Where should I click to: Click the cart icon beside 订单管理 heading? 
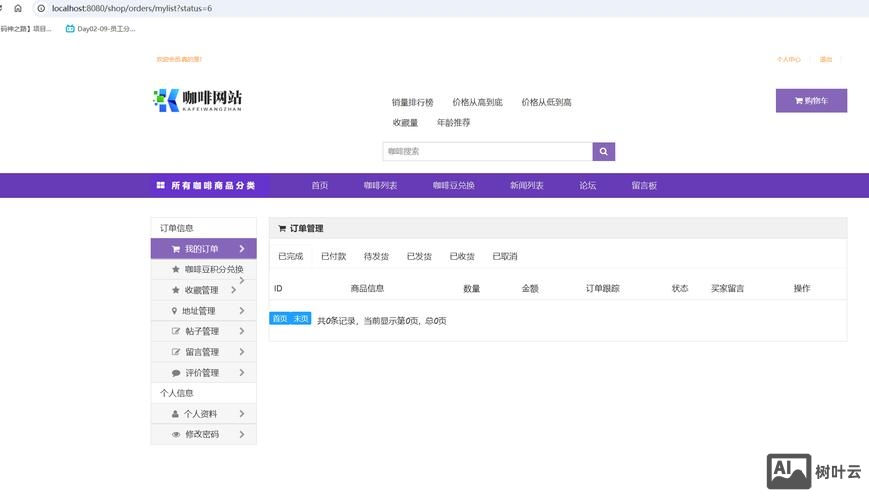(282, 228)
